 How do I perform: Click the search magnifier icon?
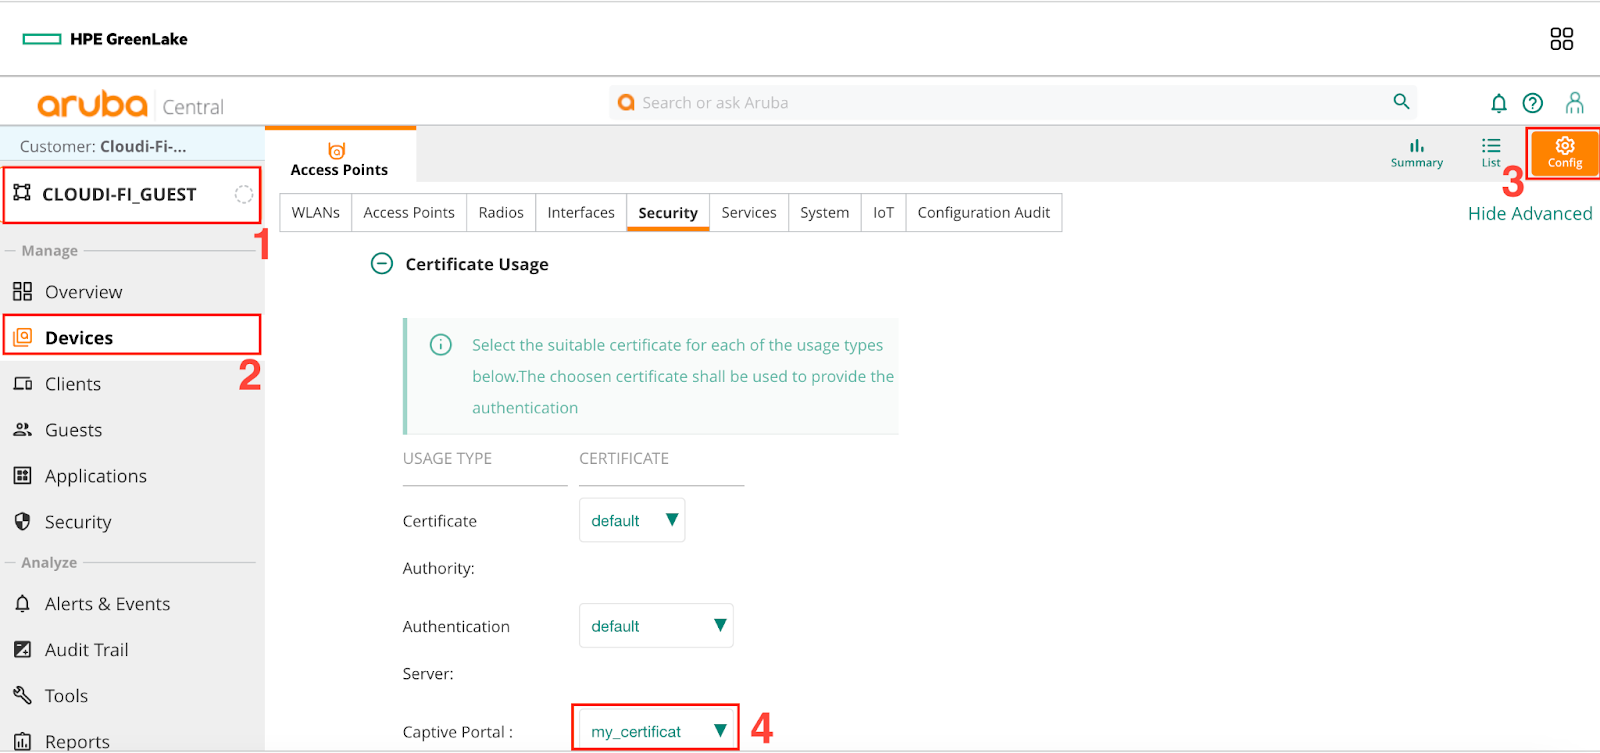[x=1401, y=102]
